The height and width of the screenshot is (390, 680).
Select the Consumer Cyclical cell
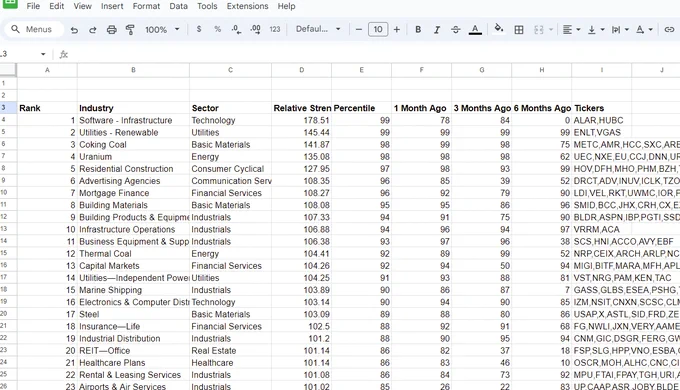230,169
